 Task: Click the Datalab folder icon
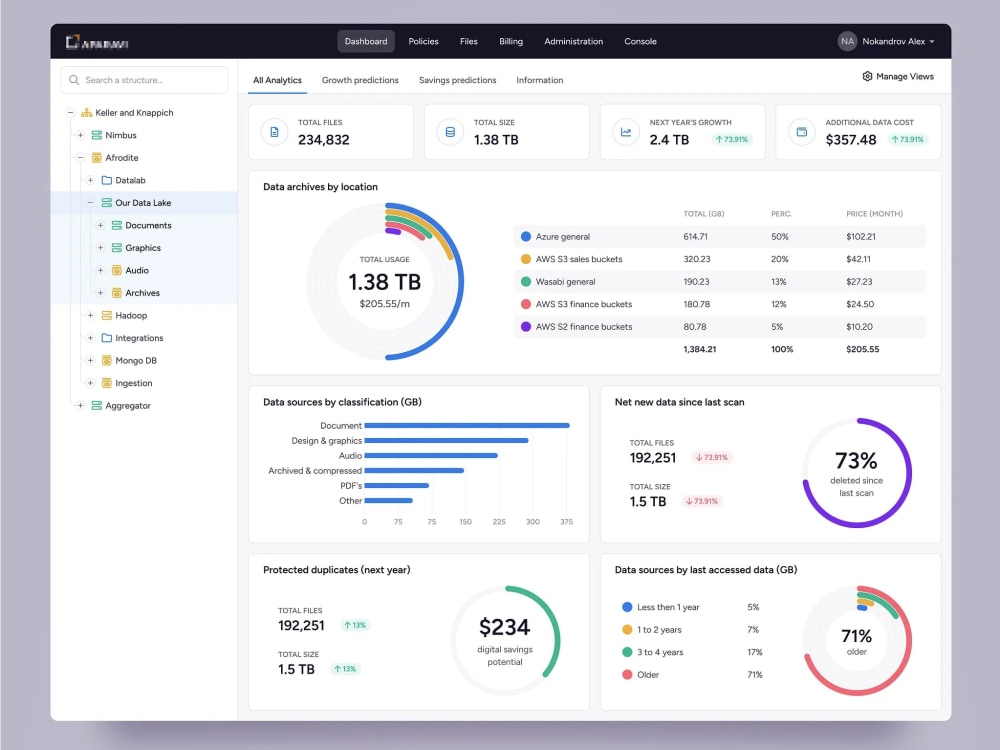coord(107,180)
